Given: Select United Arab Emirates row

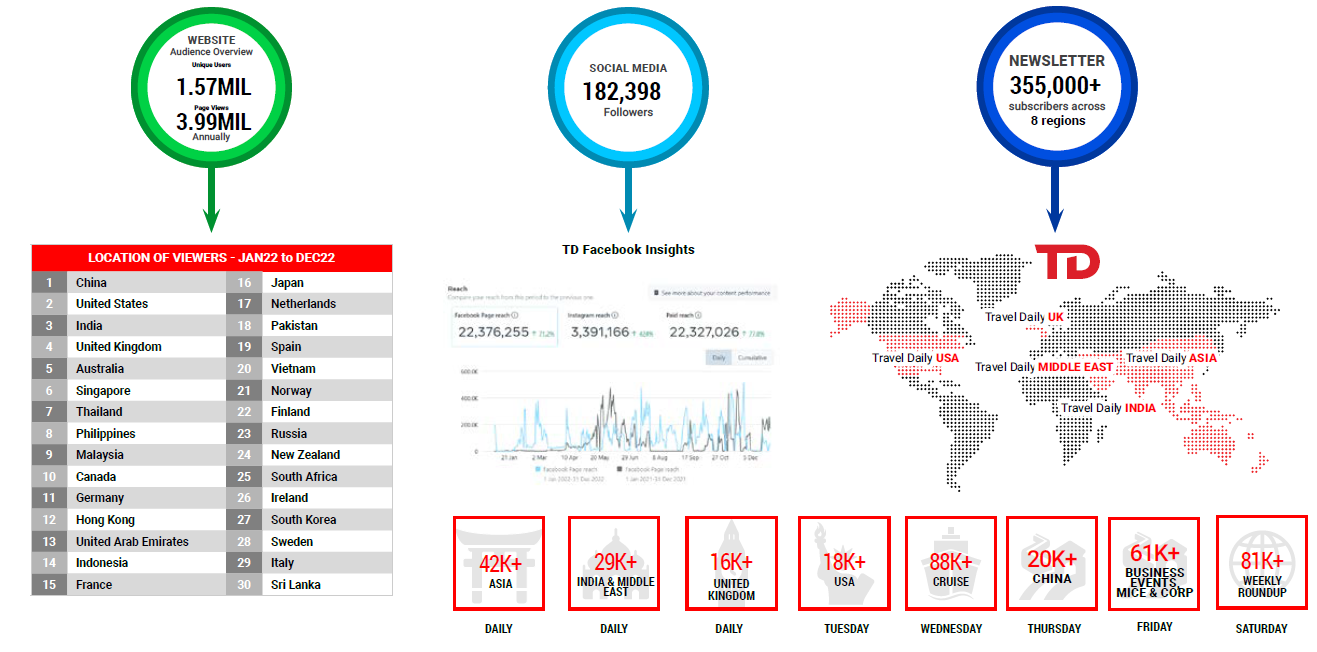Looking at the screenshot, I should [x=130, y=542].
